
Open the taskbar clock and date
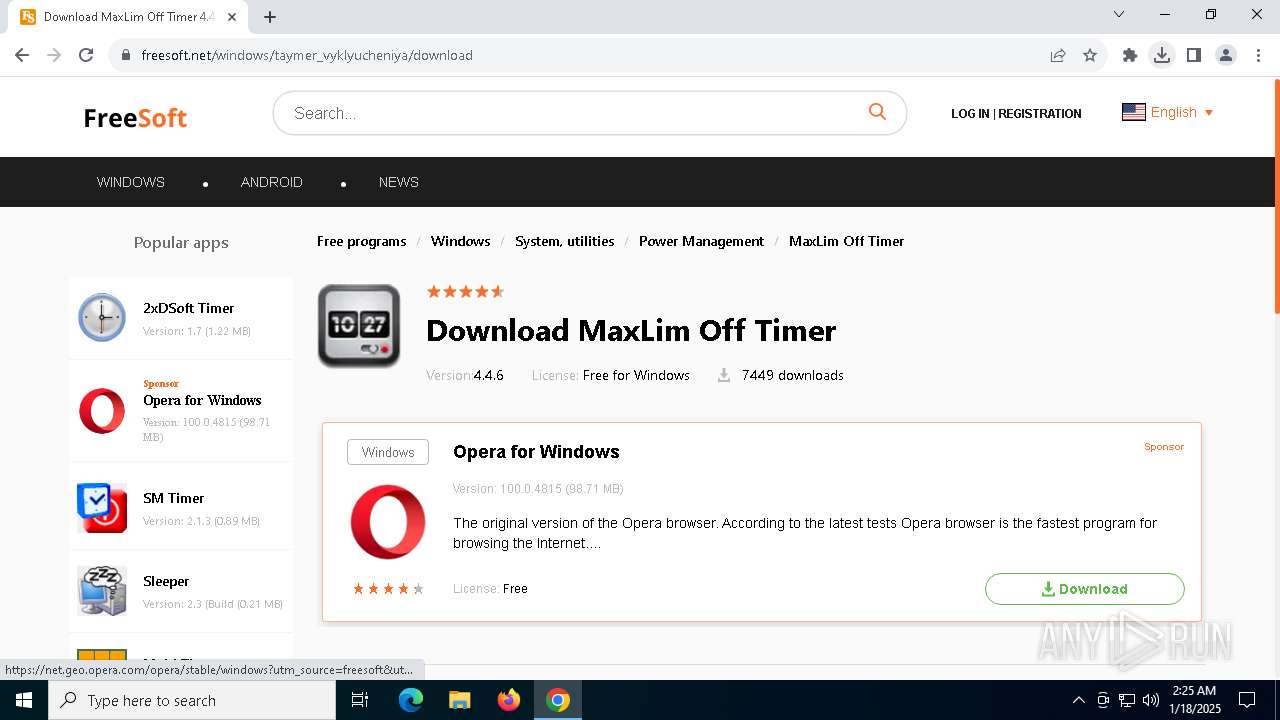point(1195,700)
